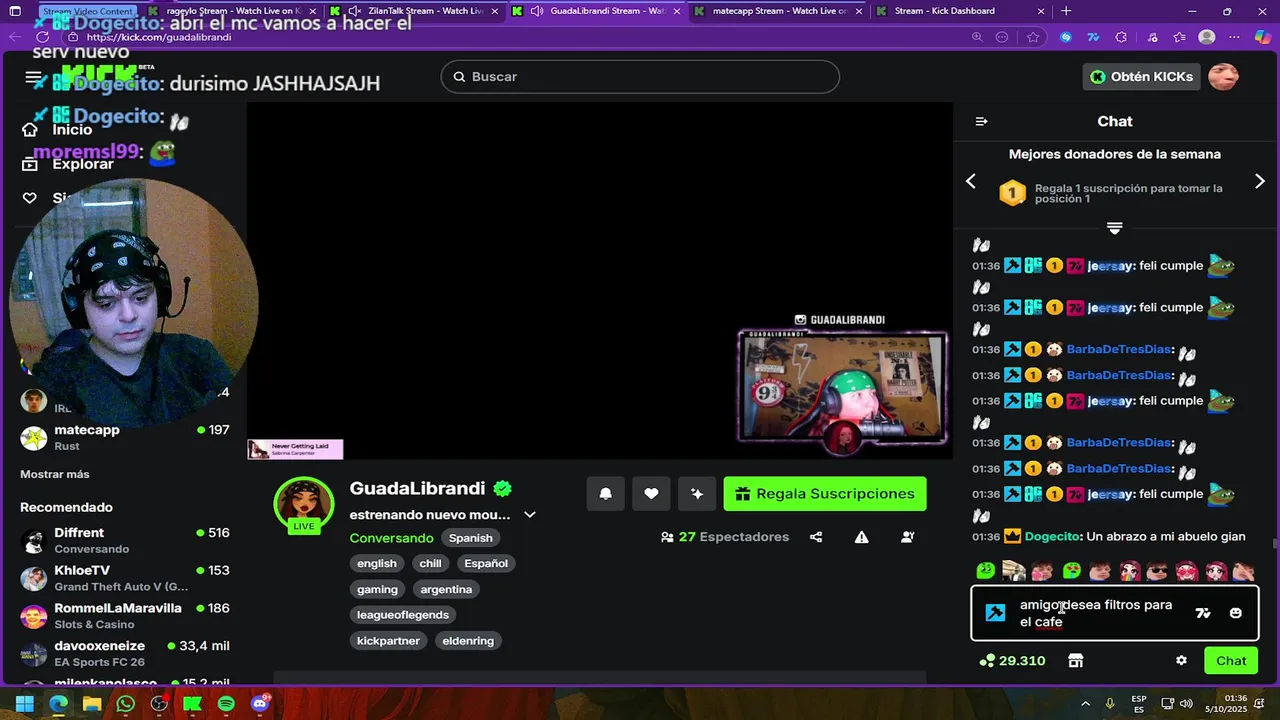Open the Windows Start menu
Image resolution: width=1280 pixels, height=720 pixels.
click(x=24, y=704)
